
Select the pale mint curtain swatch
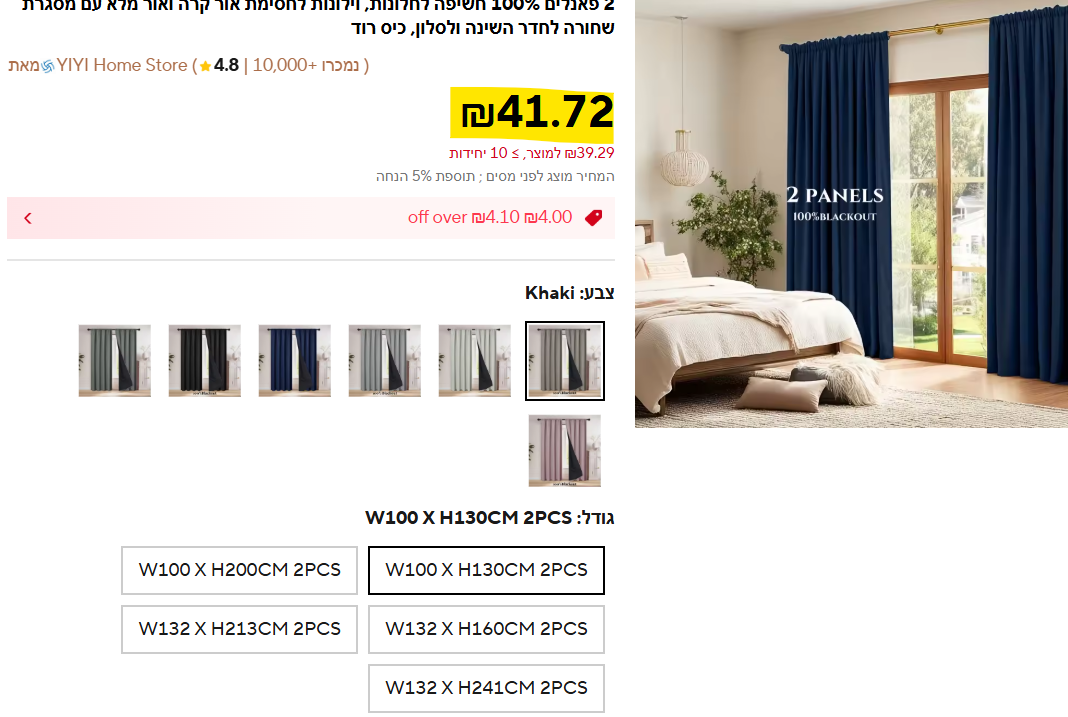(x=475, y=361)
